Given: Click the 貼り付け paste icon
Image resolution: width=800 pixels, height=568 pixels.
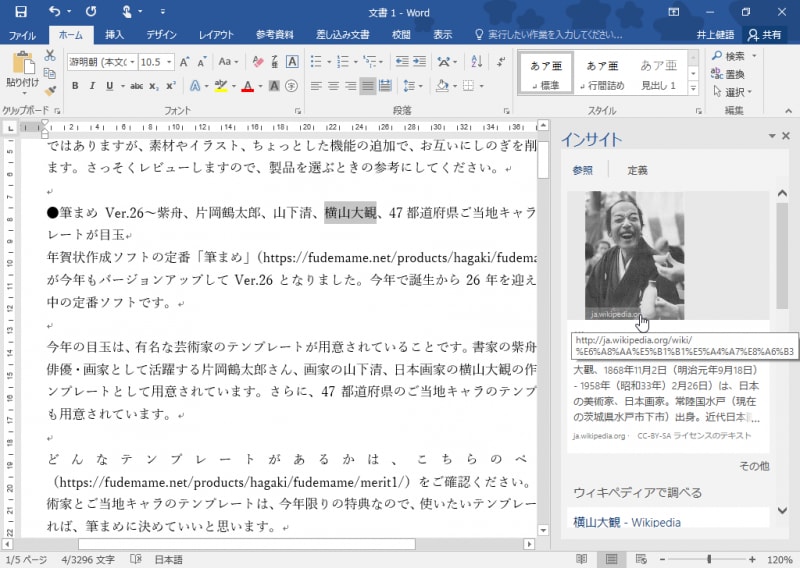Looking at the screenshot, I should pos(22,64).
